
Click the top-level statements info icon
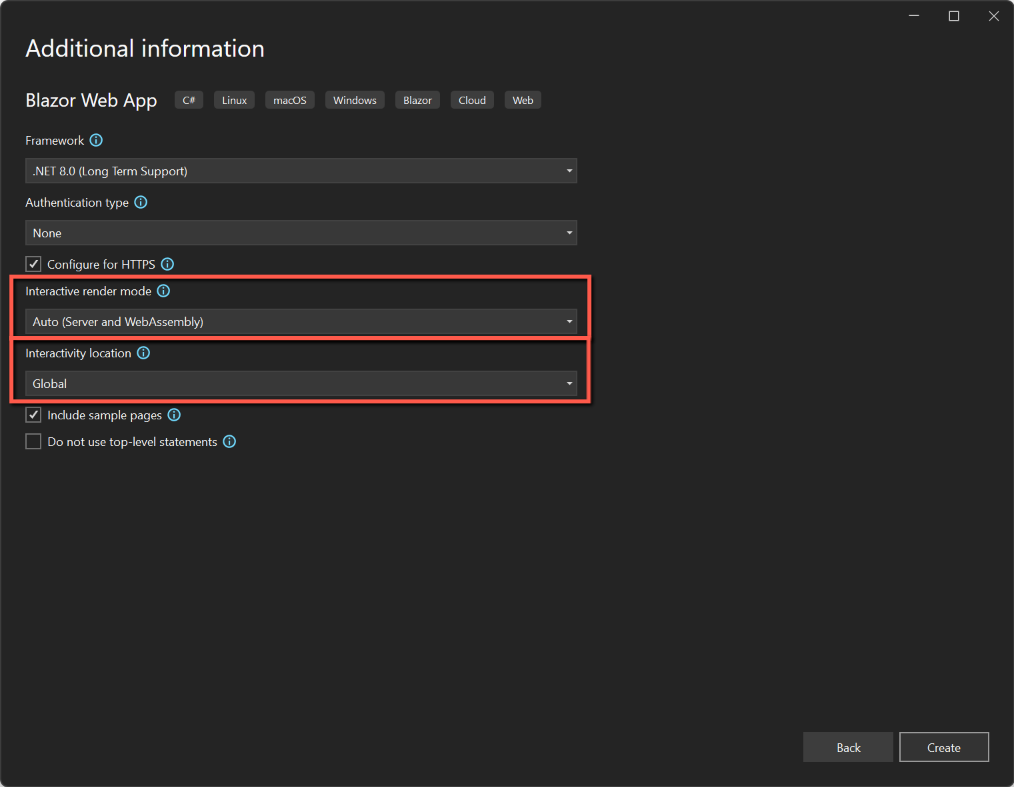click(x=229, y=441)
